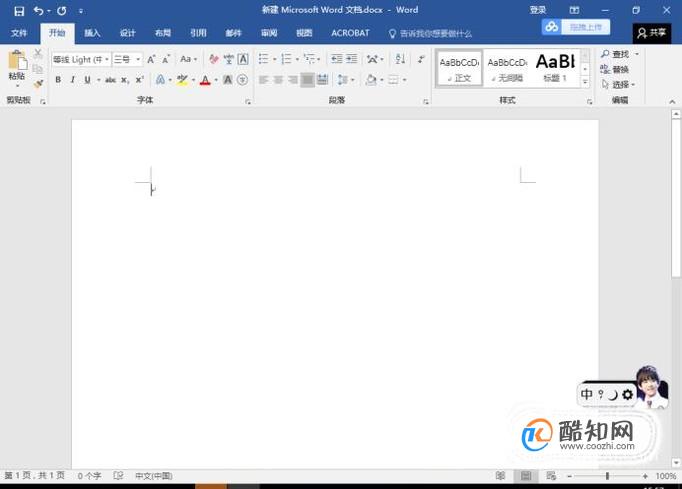Apply distributed alignment
The image size is (682, 489).
point(322,80)
